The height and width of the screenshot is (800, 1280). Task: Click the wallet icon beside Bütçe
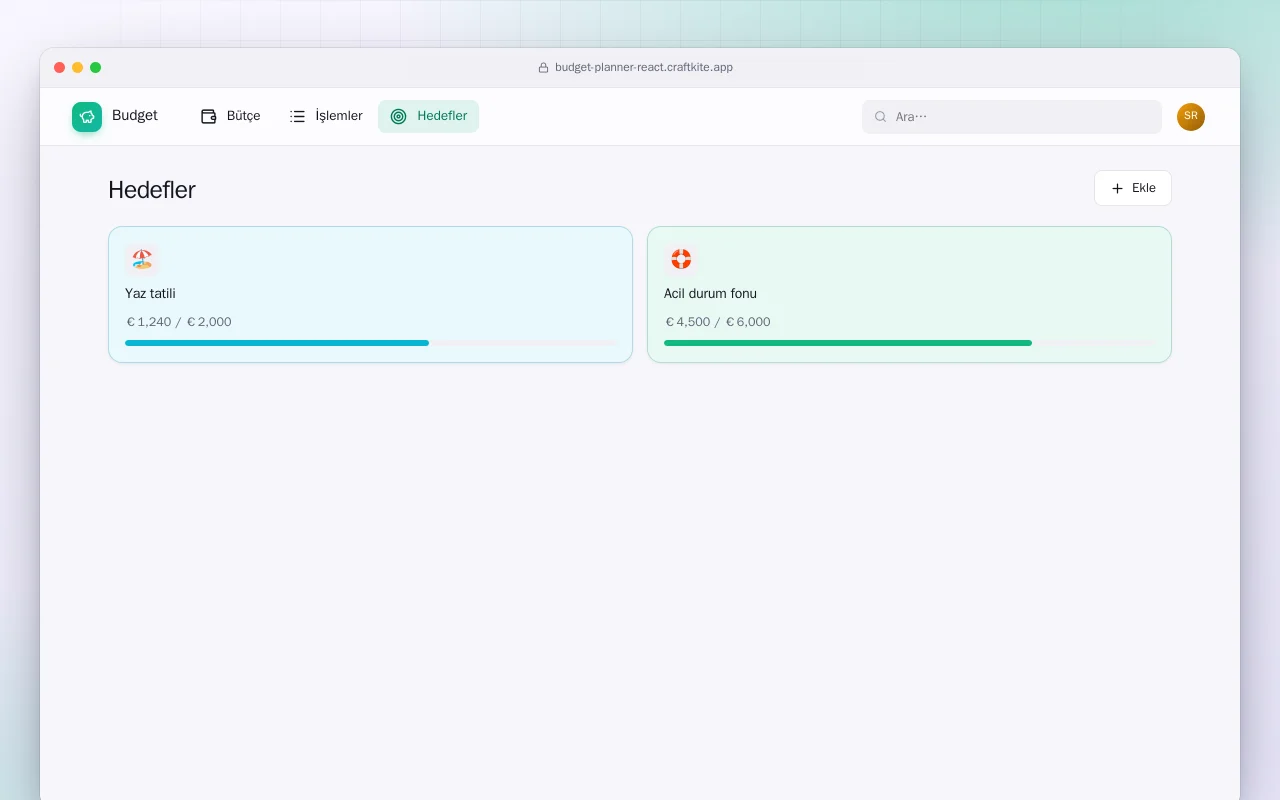(209, 116)
